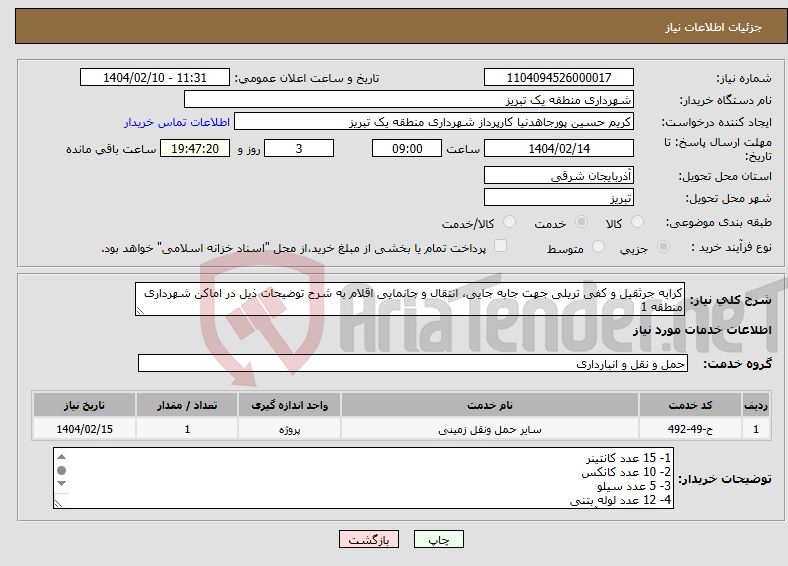
Task: Click the توضیحات خریدار label
Action: point(725,479)
